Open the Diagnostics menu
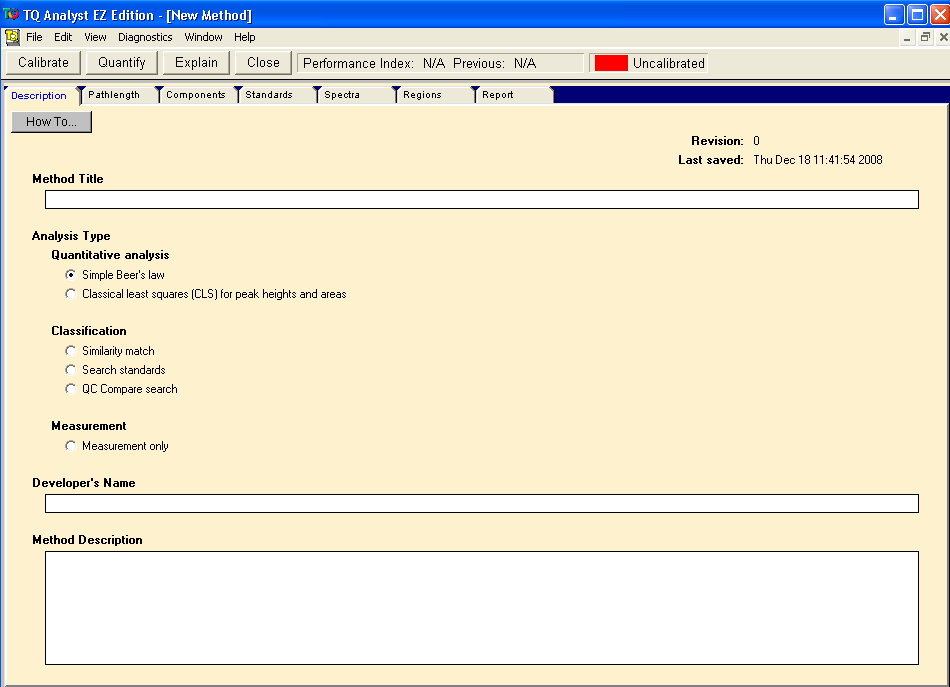 point(145,37)
